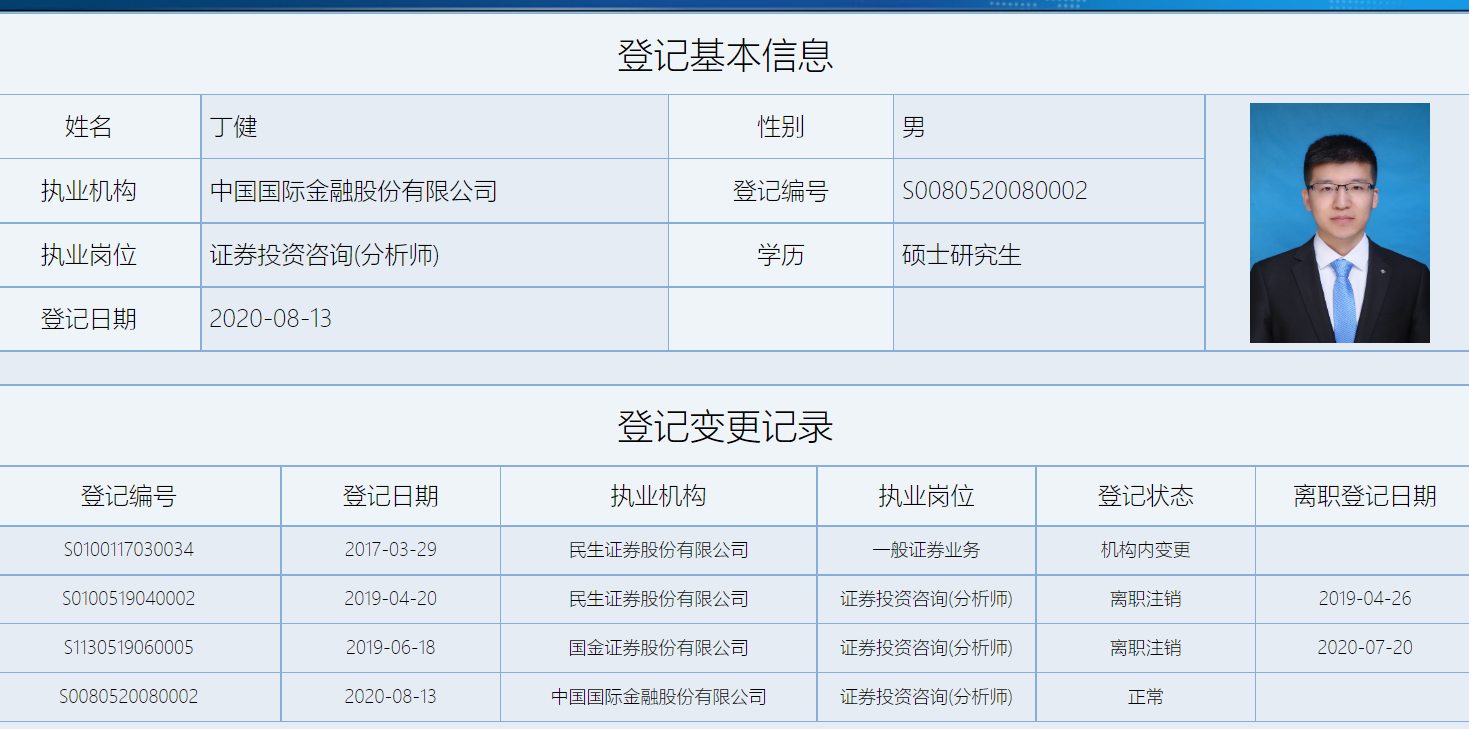Image resolution: width=1469 pixels, height=729 pixels.
Task: Click 离职注销 status in the 2019-06-18 row
Action: [x=1146, y=648]
